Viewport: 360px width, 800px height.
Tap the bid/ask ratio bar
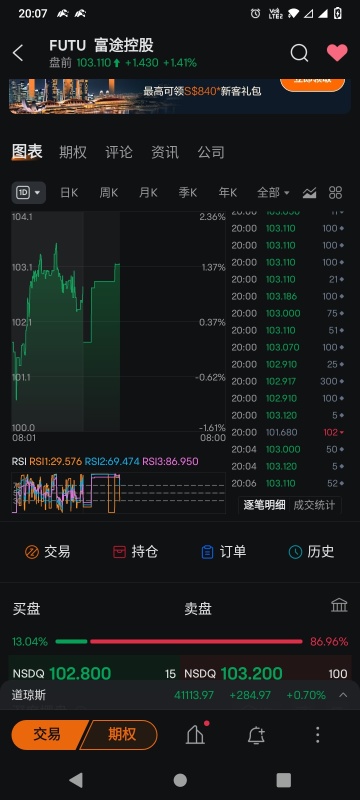179,641
